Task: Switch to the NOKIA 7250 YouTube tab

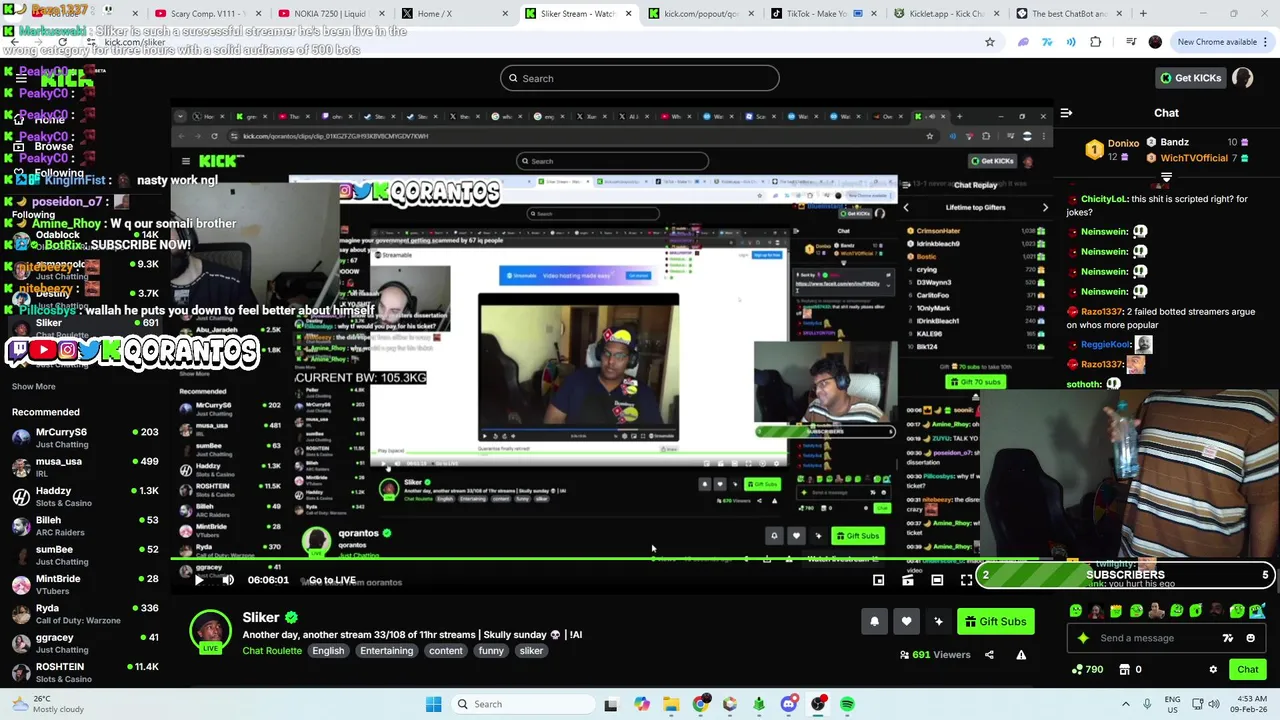Action: (x=325, y=14)
